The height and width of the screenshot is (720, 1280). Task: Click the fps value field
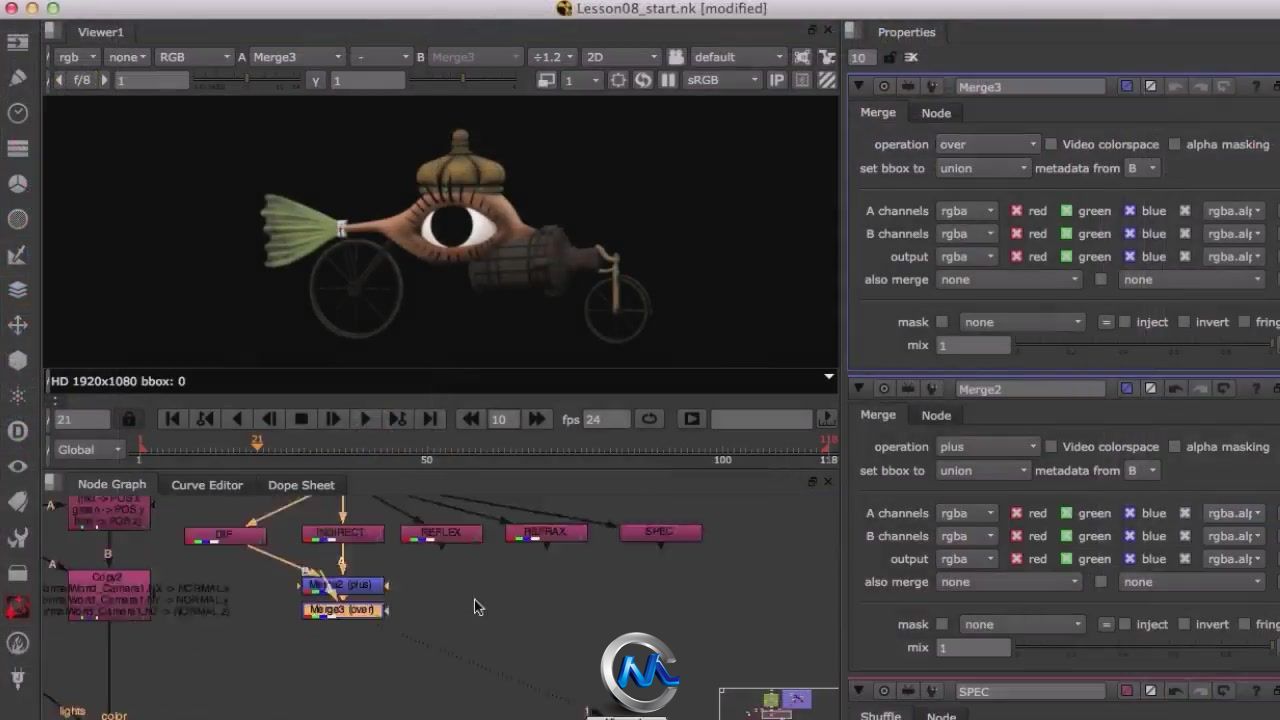605,419
